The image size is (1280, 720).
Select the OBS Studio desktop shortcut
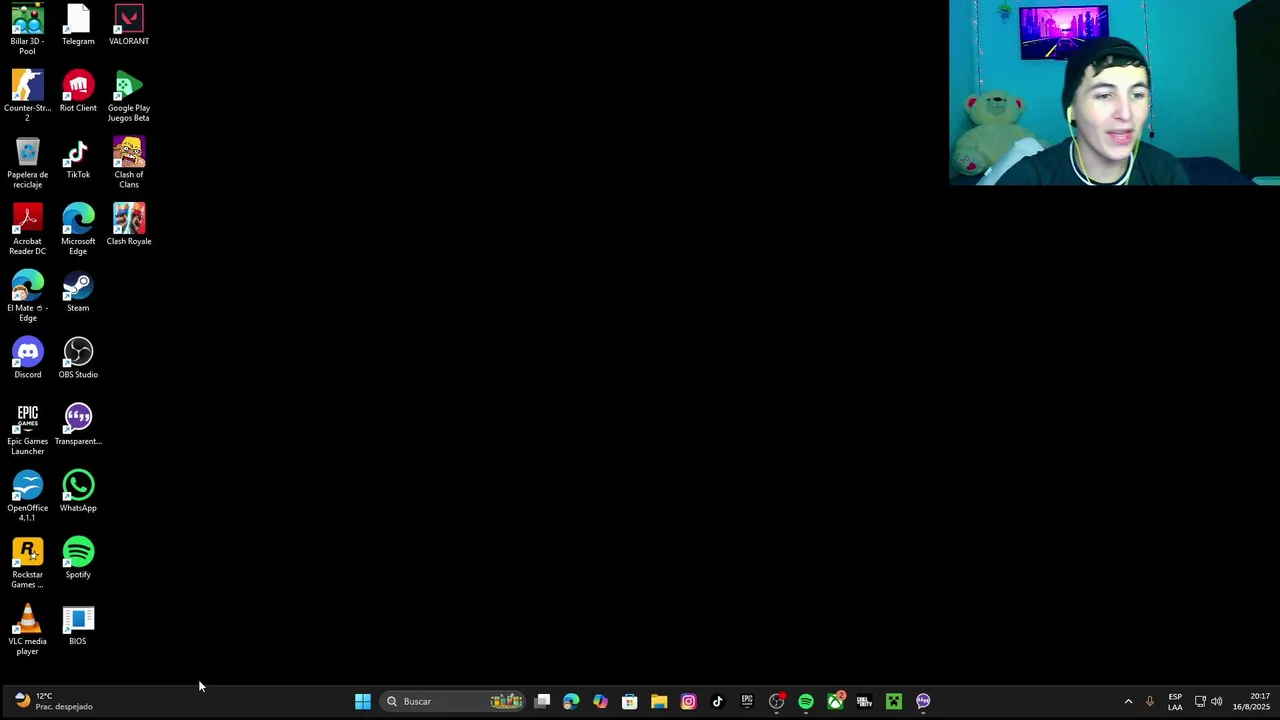(x=78, y=358)
